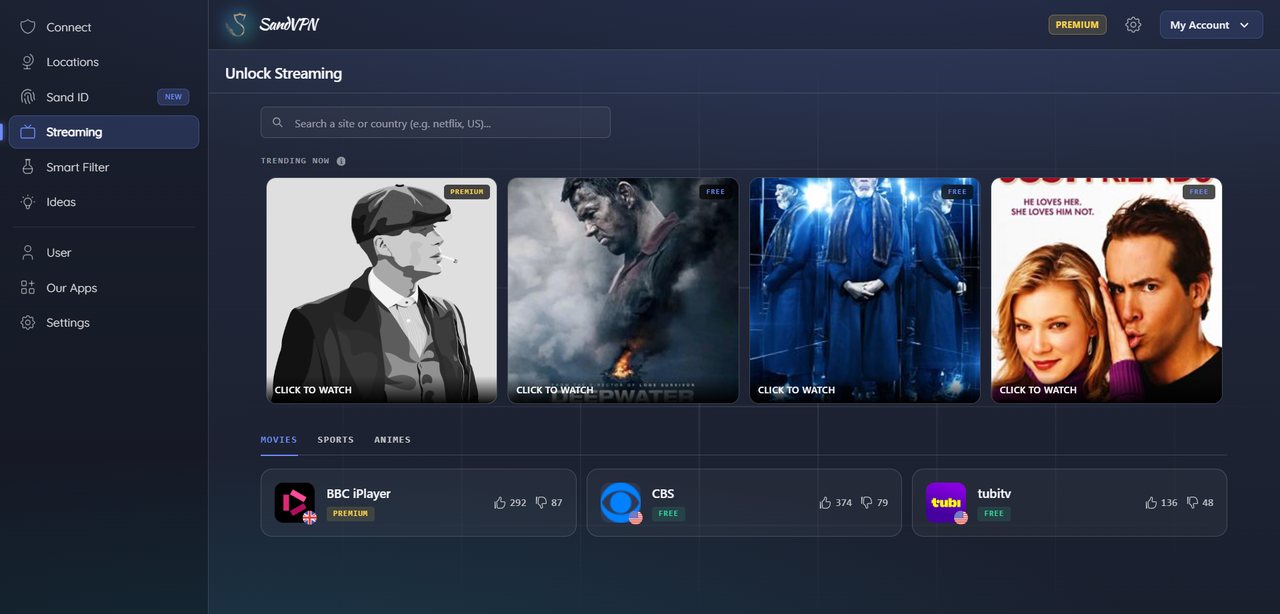Click the Settings gear icon in sidebar
The image size is (1280, 614).
28,323
